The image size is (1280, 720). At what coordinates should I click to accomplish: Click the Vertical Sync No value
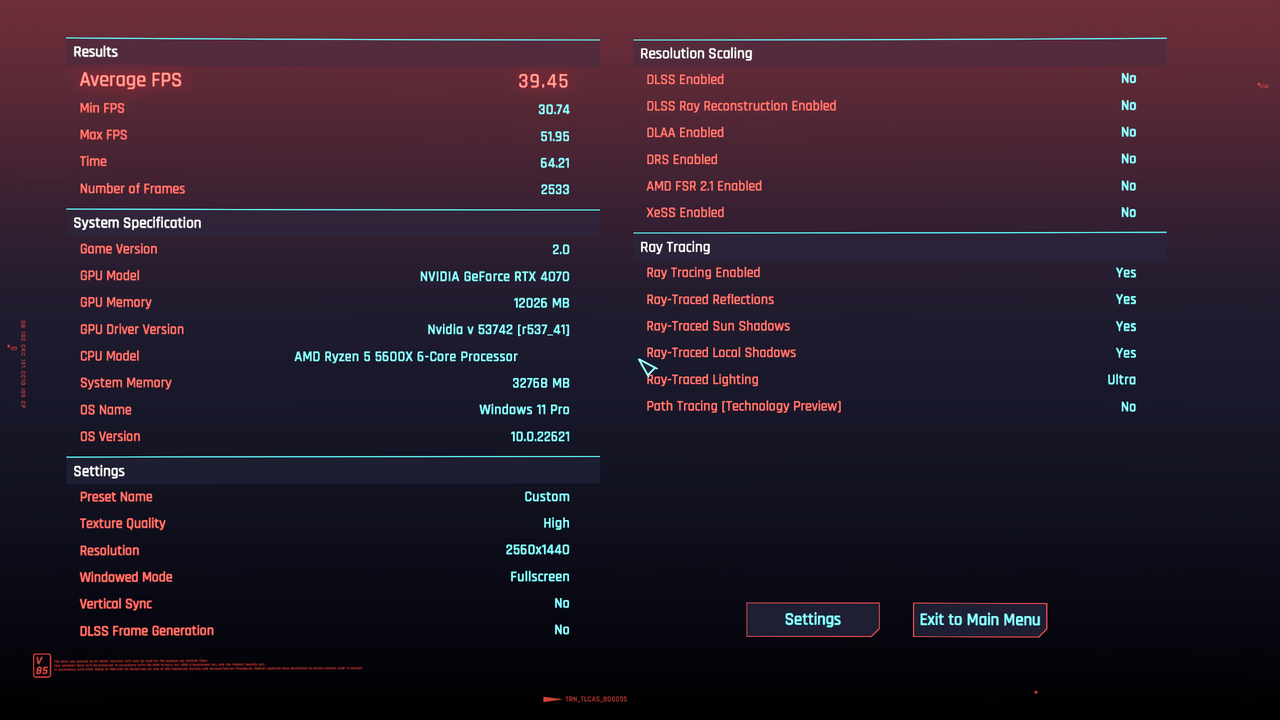point(562,604)
